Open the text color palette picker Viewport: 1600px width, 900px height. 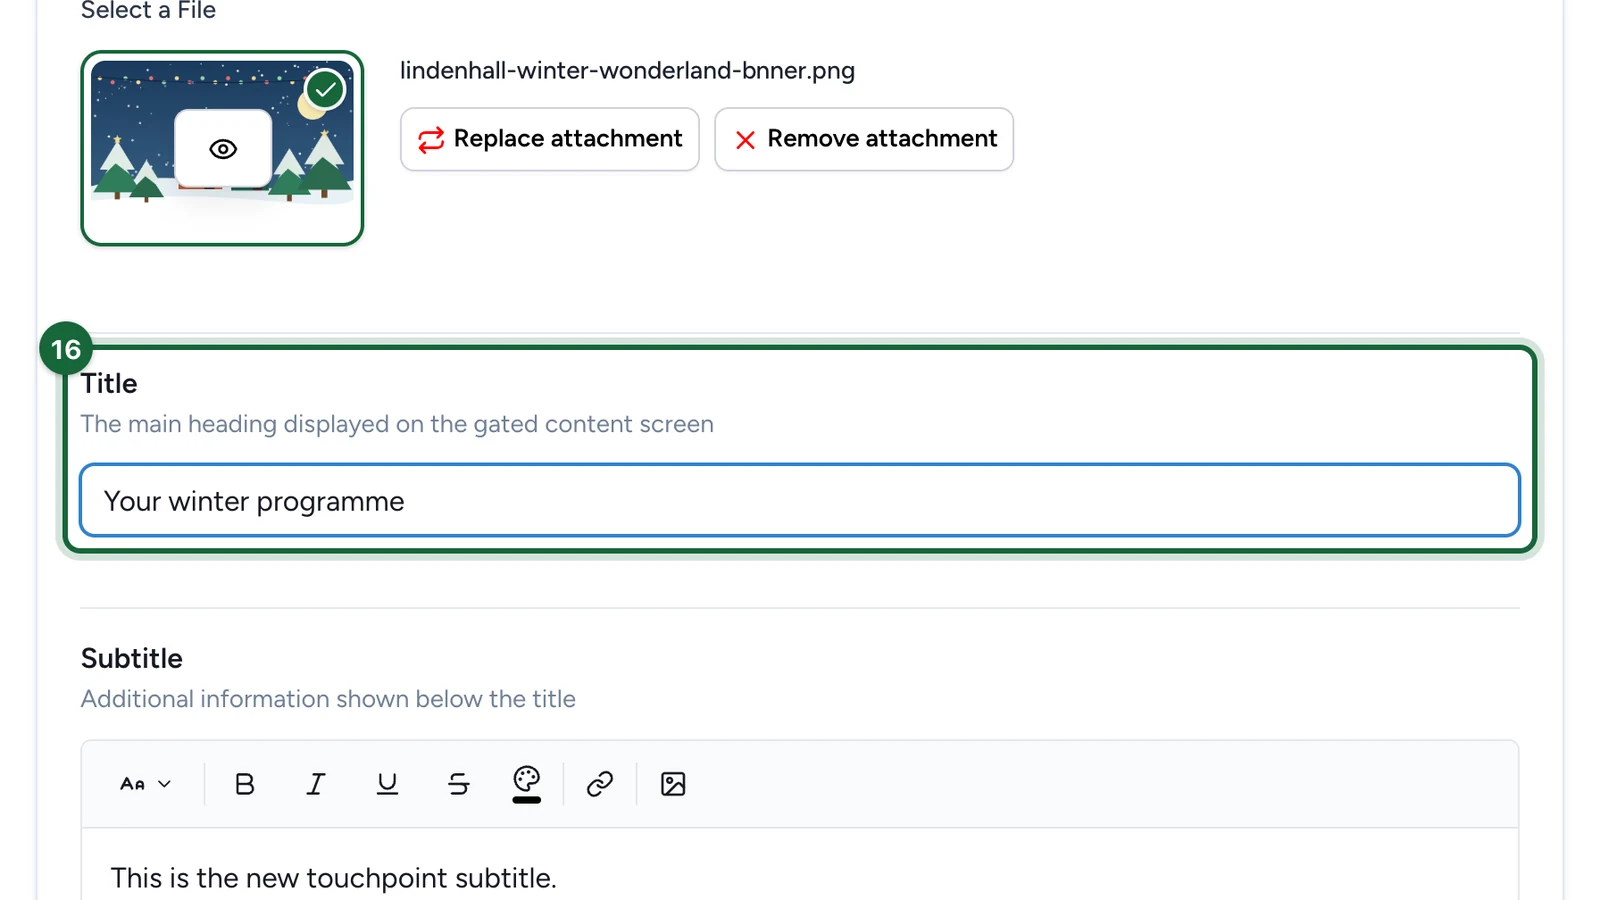point(527,783)
